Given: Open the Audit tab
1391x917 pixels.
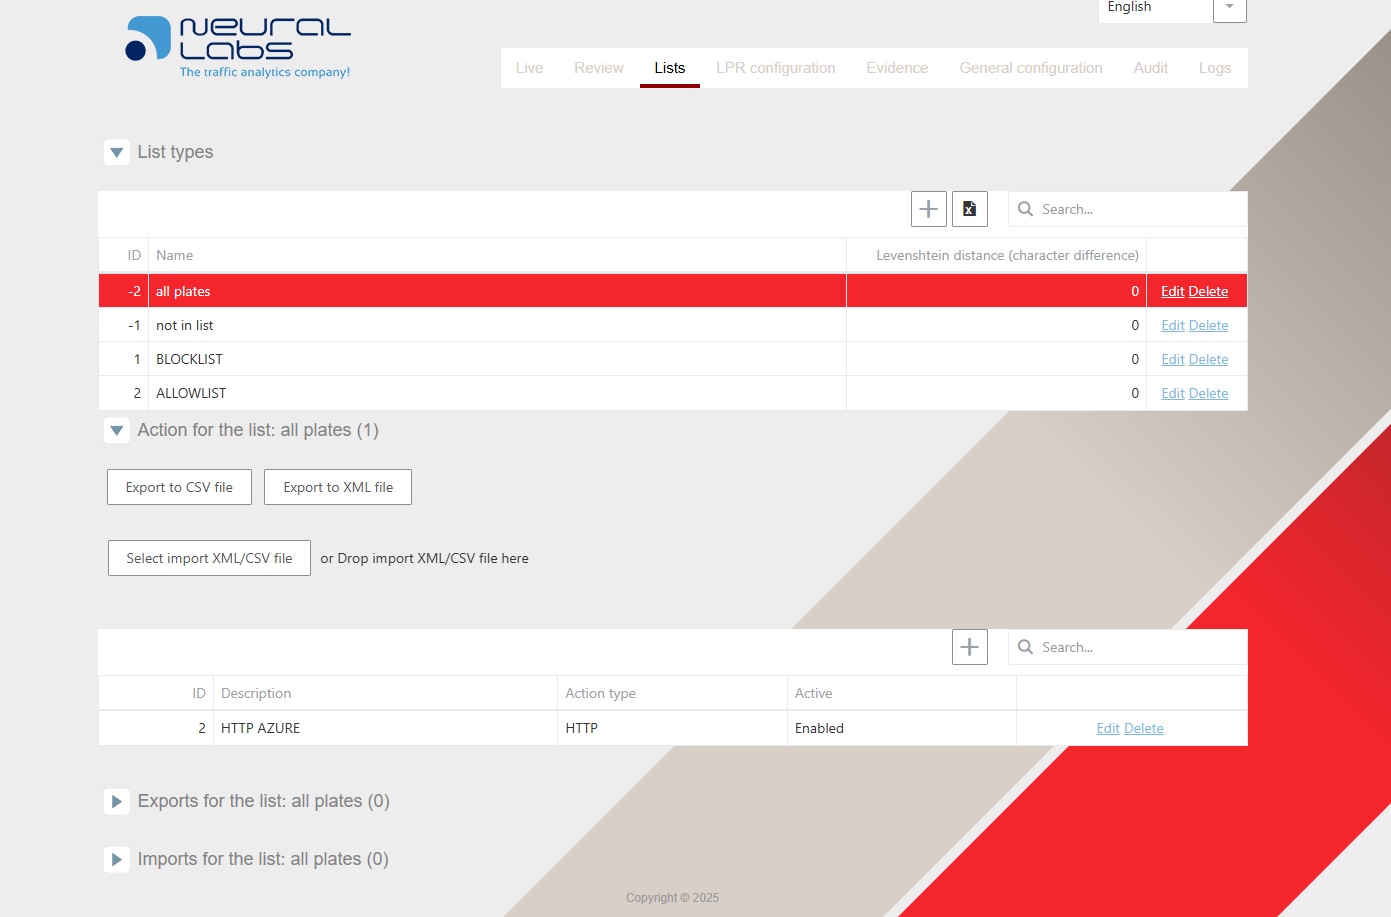Looking at the screenshot, I should point(1150,68).
